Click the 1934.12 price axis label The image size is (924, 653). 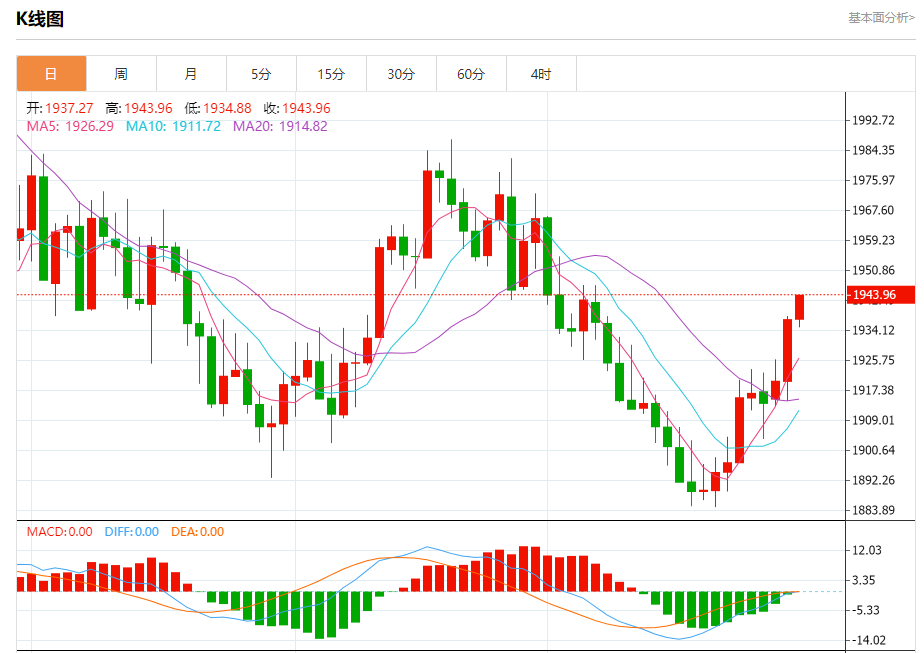click(873, 331)
